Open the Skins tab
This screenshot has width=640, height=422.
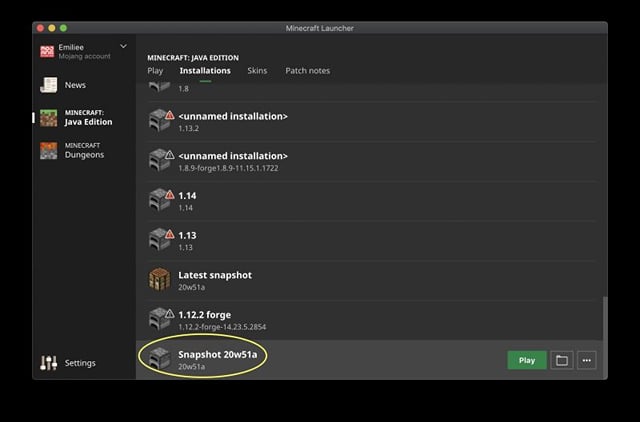[x=257, y=71]
